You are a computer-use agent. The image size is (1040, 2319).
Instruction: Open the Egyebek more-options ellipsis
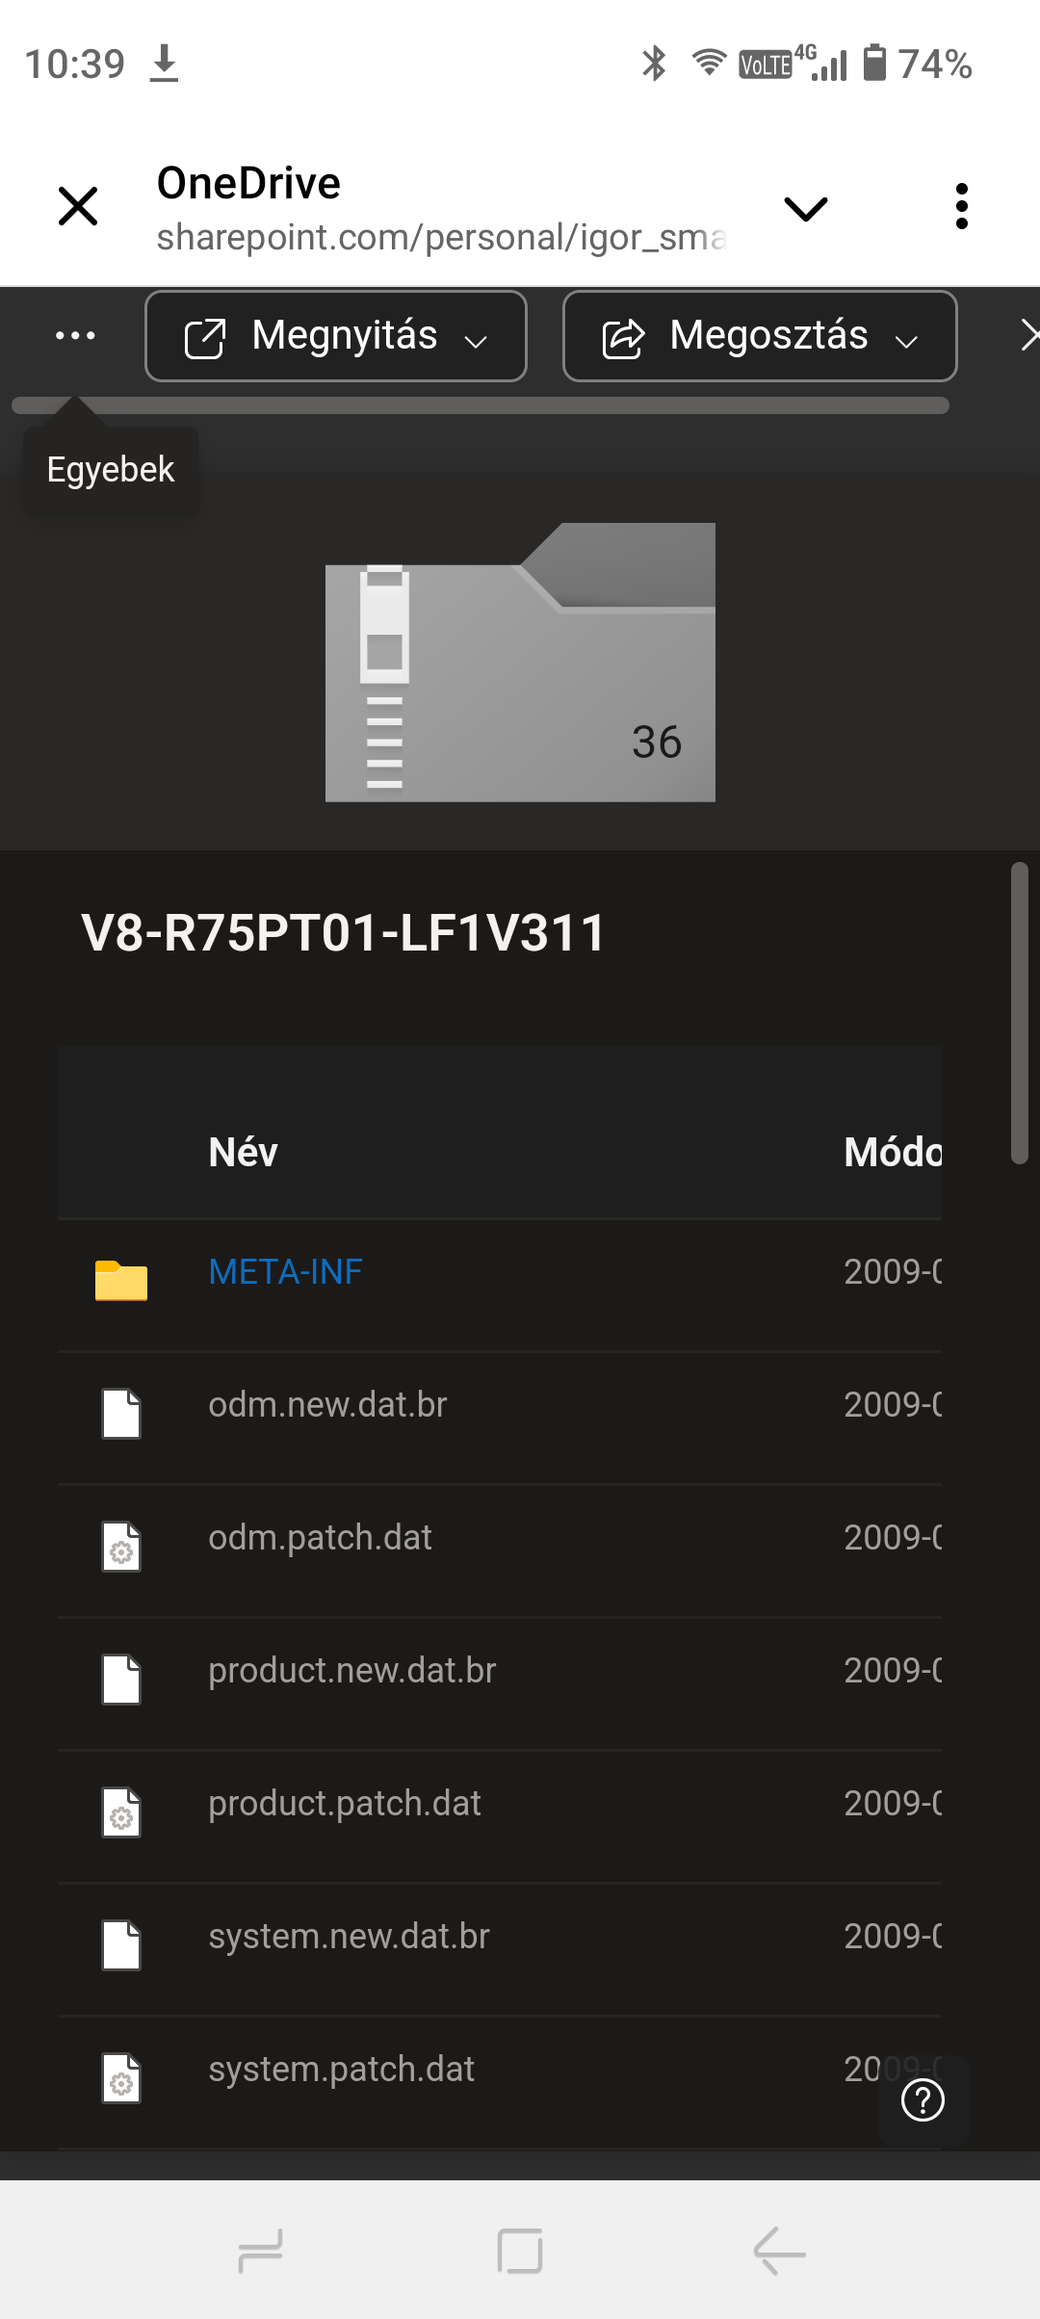75,336
